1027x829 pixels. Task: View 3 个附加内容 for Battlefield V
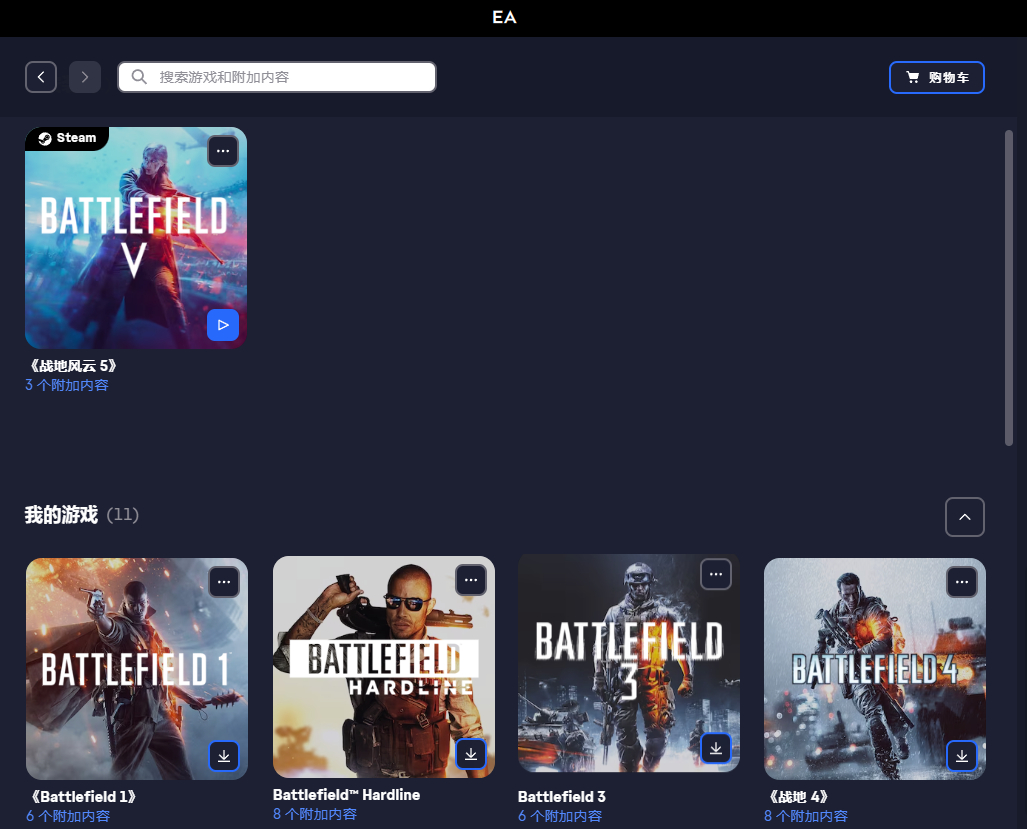67,385
